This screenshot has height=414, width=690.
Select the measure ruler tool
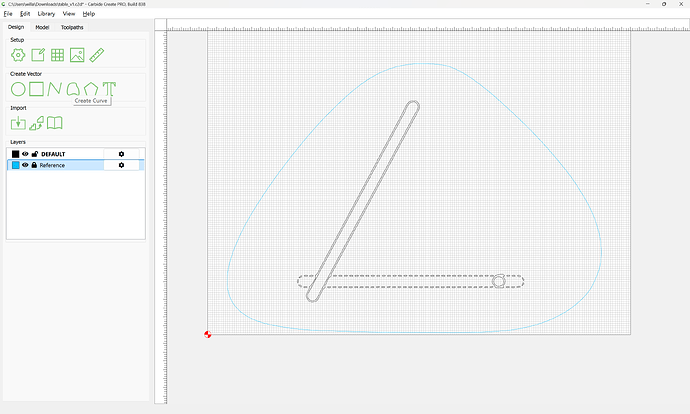97,55
